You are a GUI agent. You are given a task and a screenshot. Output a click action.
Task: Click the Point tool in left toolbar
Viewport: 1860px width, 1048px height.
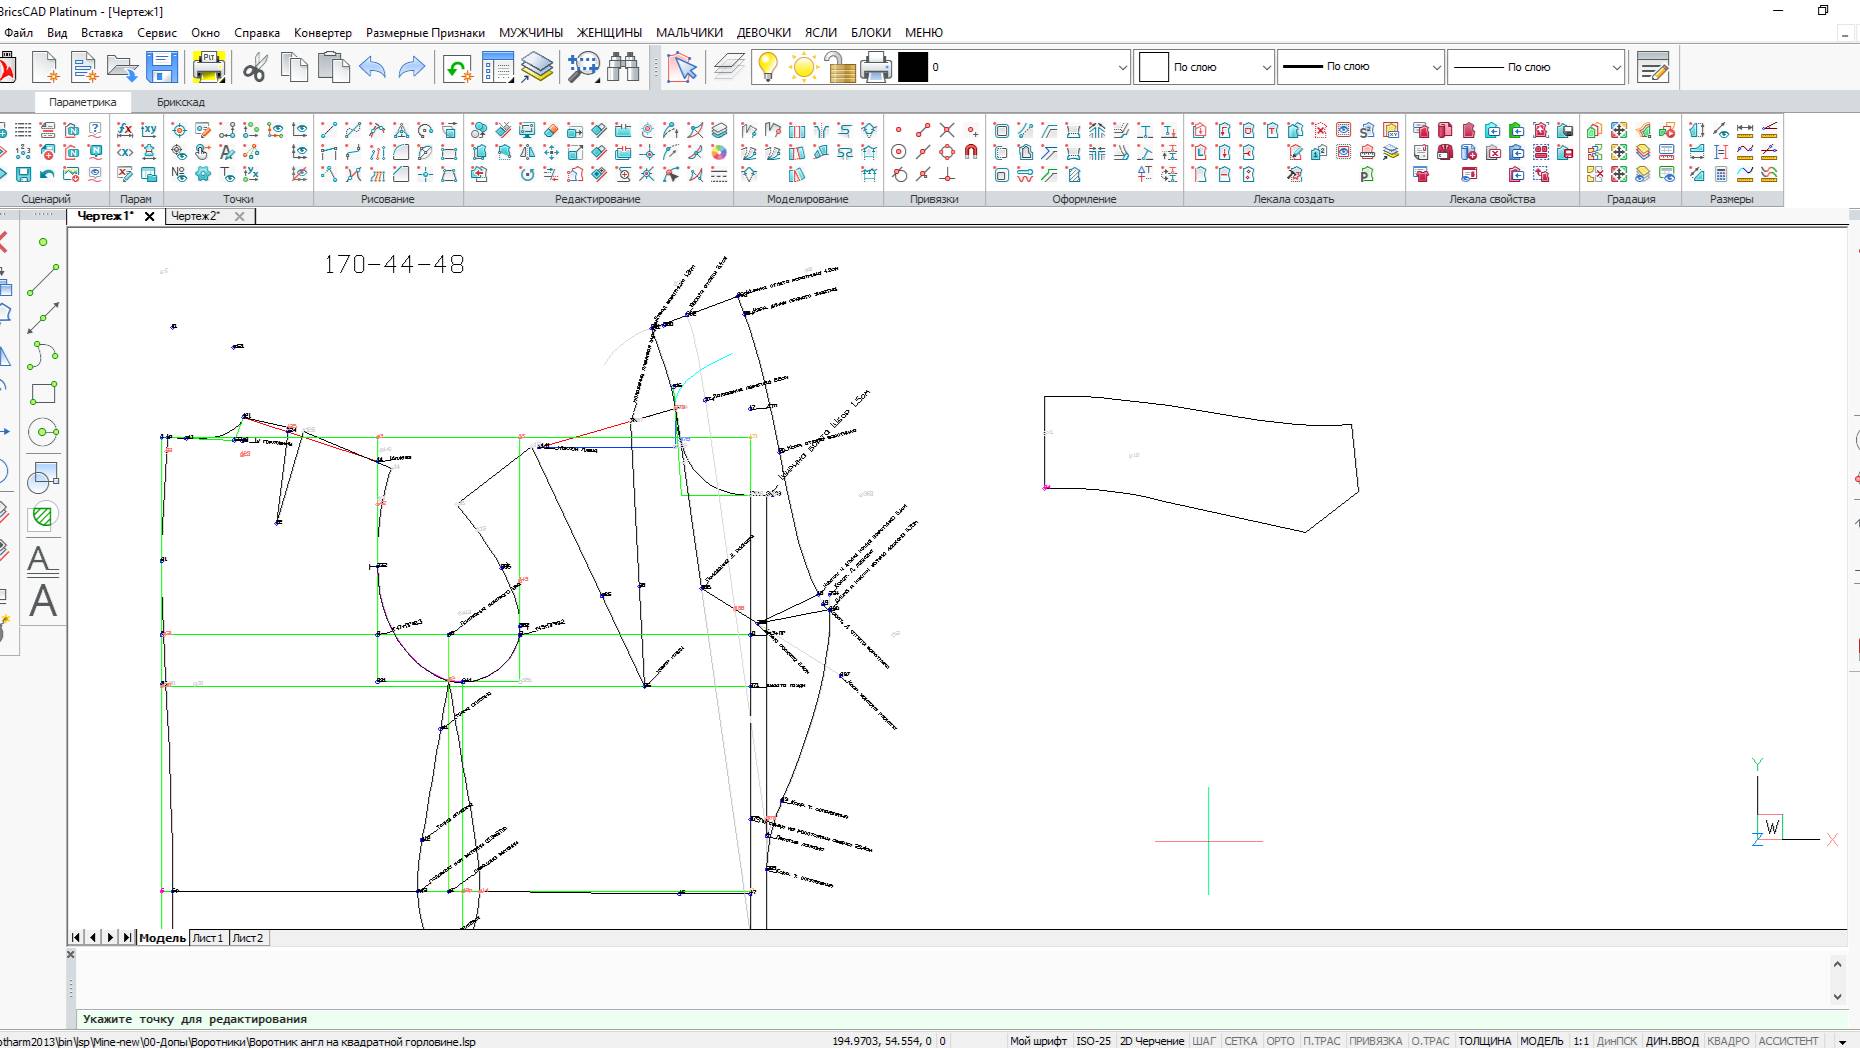43,242
